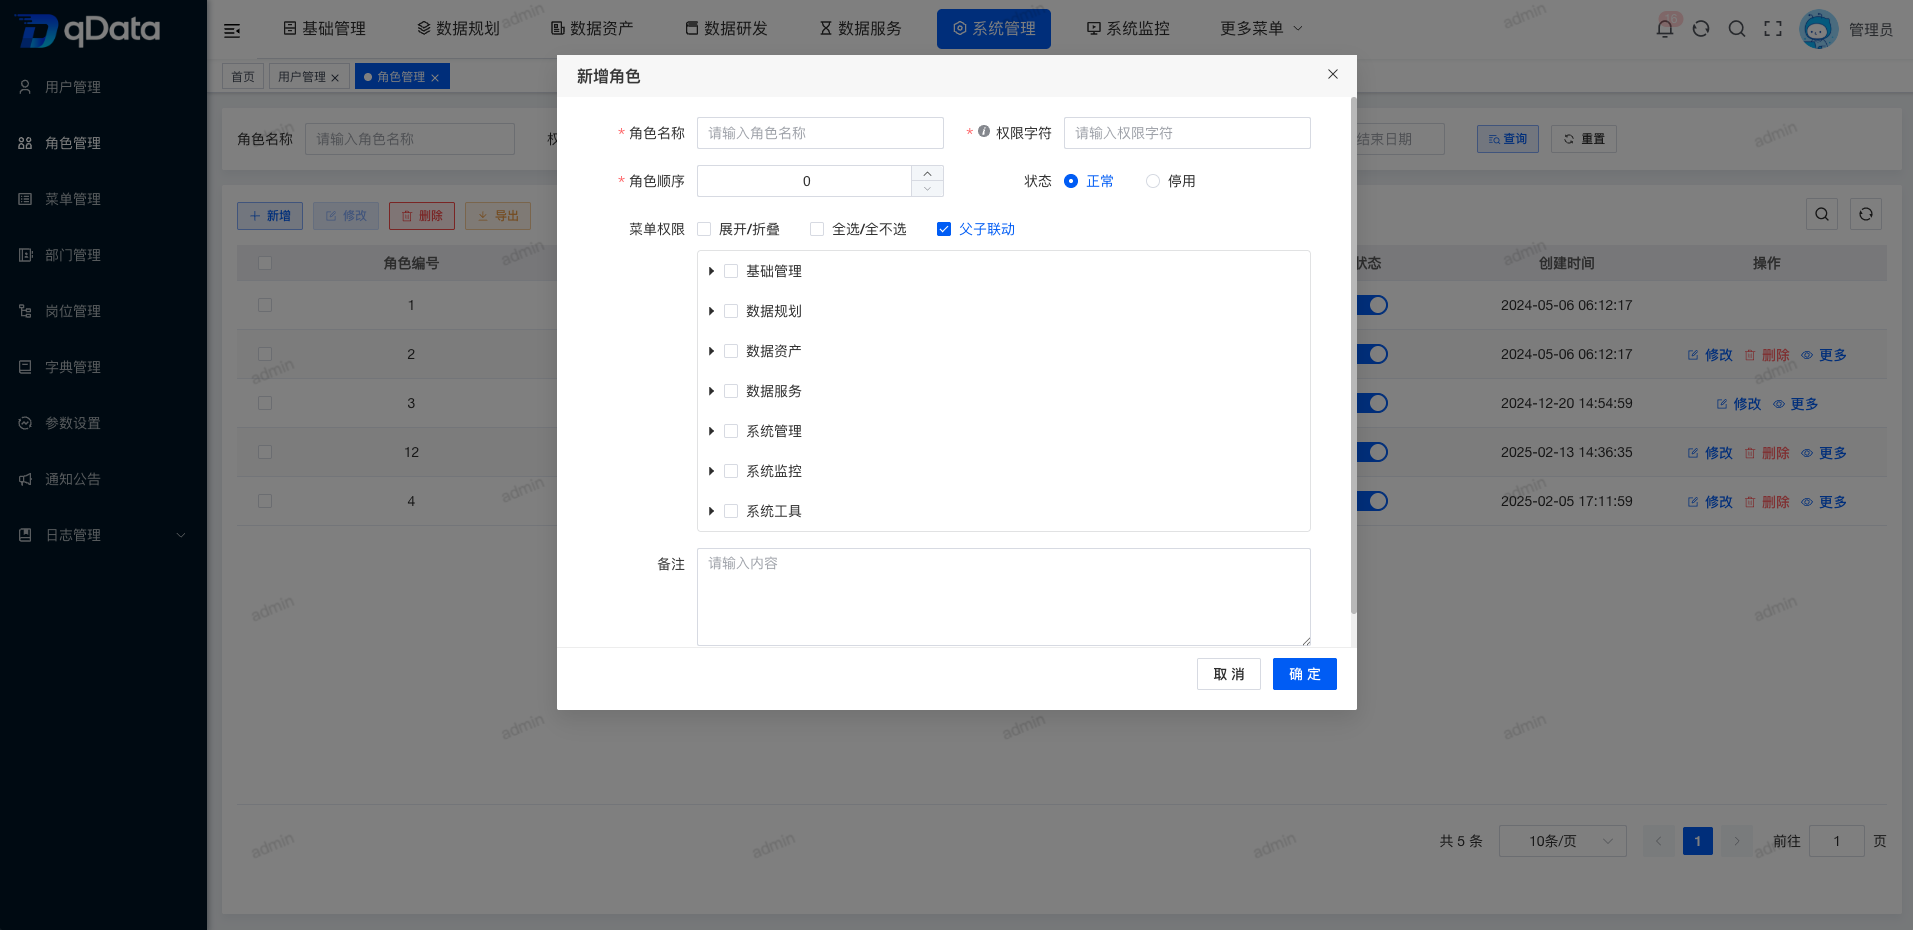Viewport: 1913px width, 930px height.
Task: Click the 取消 button
Action: 1229,674
